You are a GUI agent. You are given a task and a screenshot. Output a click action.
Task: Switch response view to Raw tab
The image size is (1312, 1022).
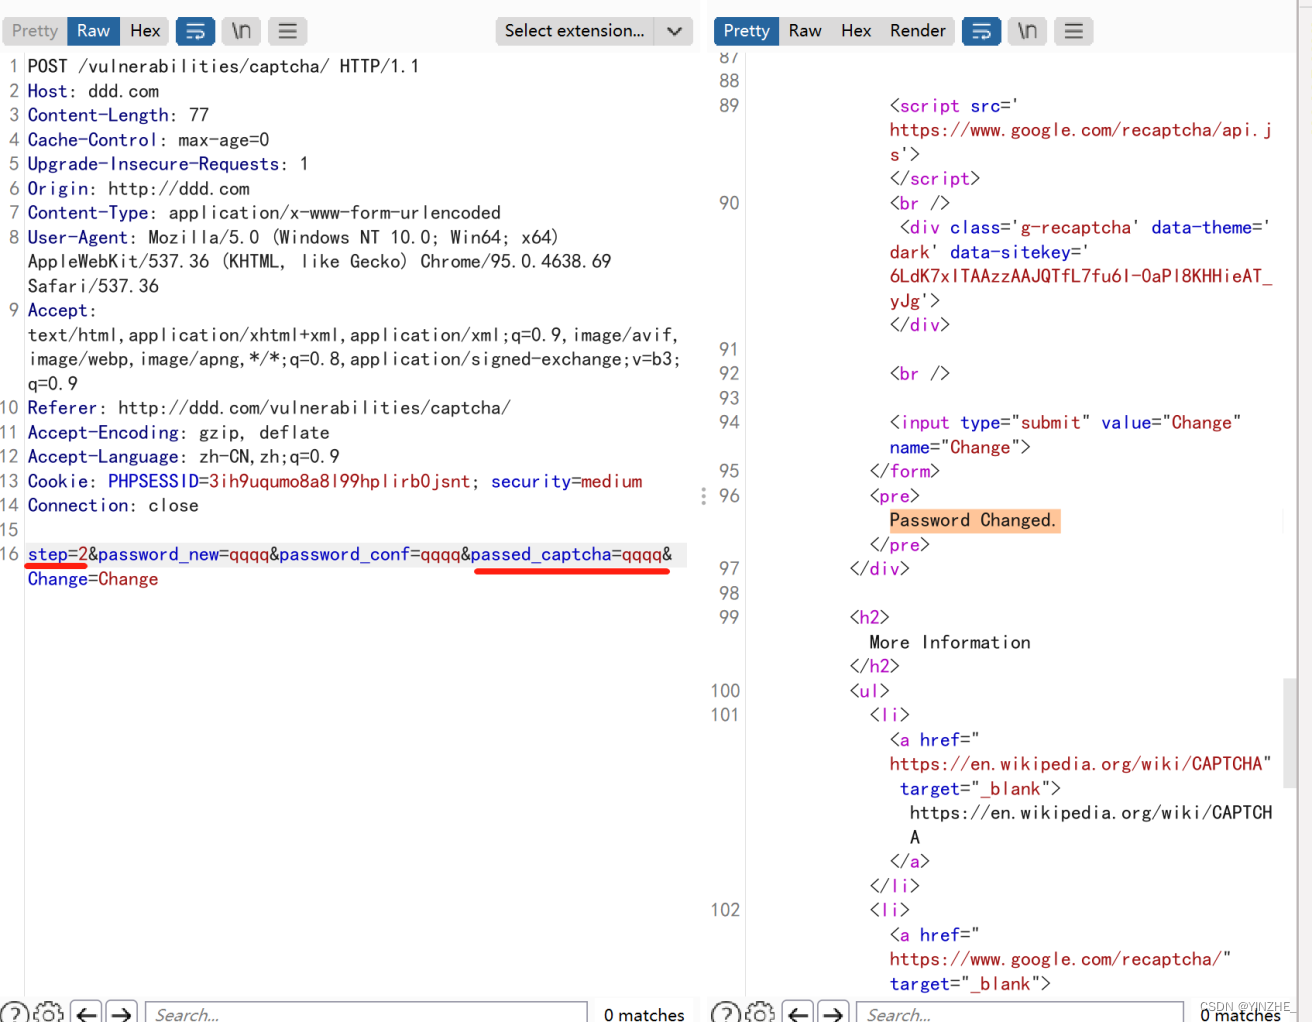[805, 31]
